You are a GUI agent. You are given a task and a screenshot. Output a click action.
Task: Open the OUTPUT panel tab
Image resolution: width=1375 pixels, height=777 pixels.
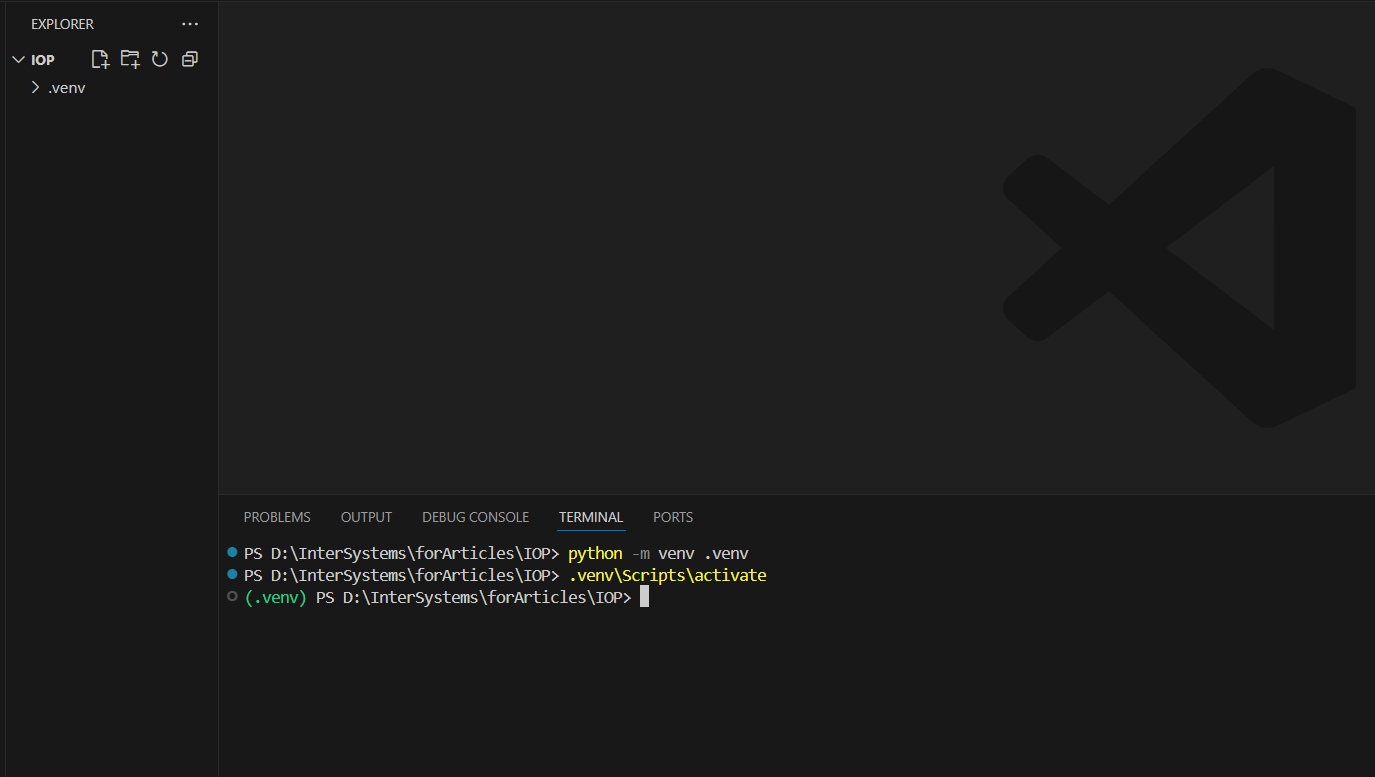click(366, 517)
